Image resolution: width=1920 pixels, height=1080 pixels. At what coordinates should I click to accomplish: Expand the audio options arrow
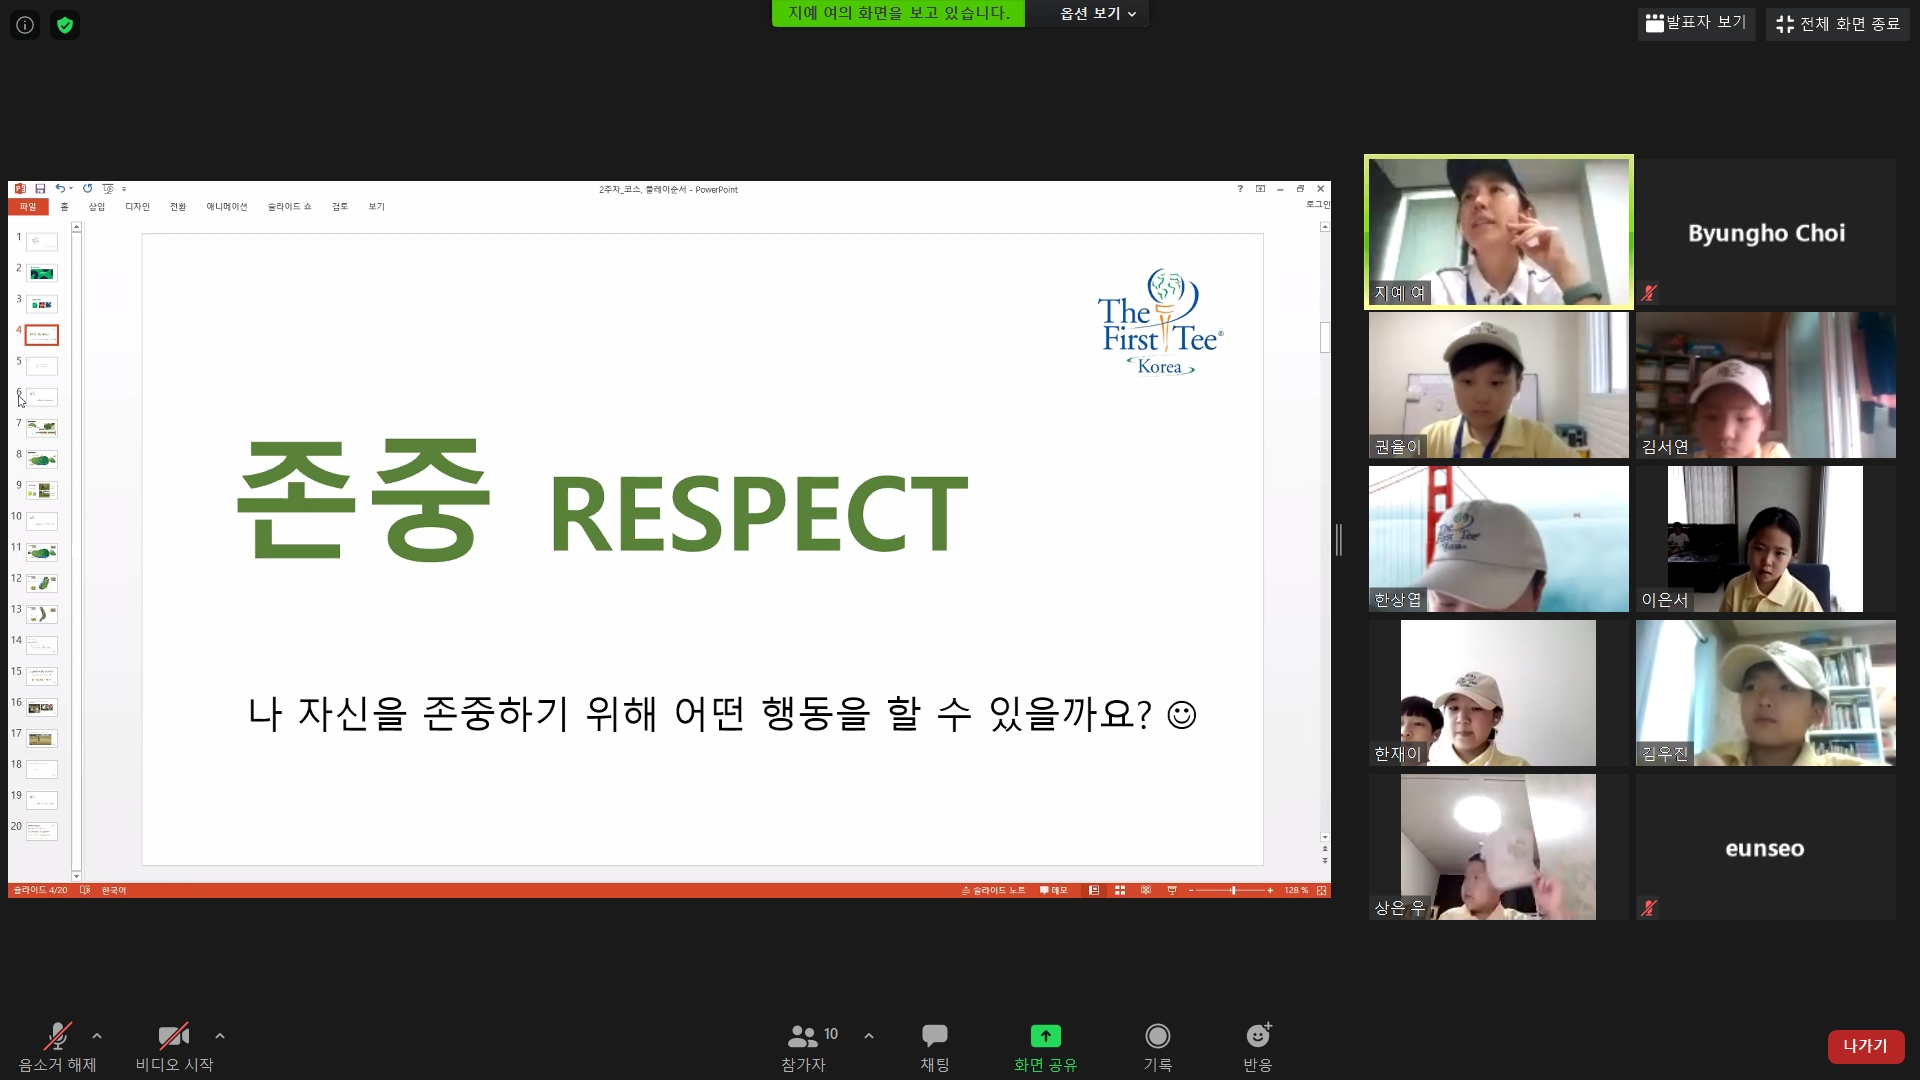click(x=97, y=1036)
